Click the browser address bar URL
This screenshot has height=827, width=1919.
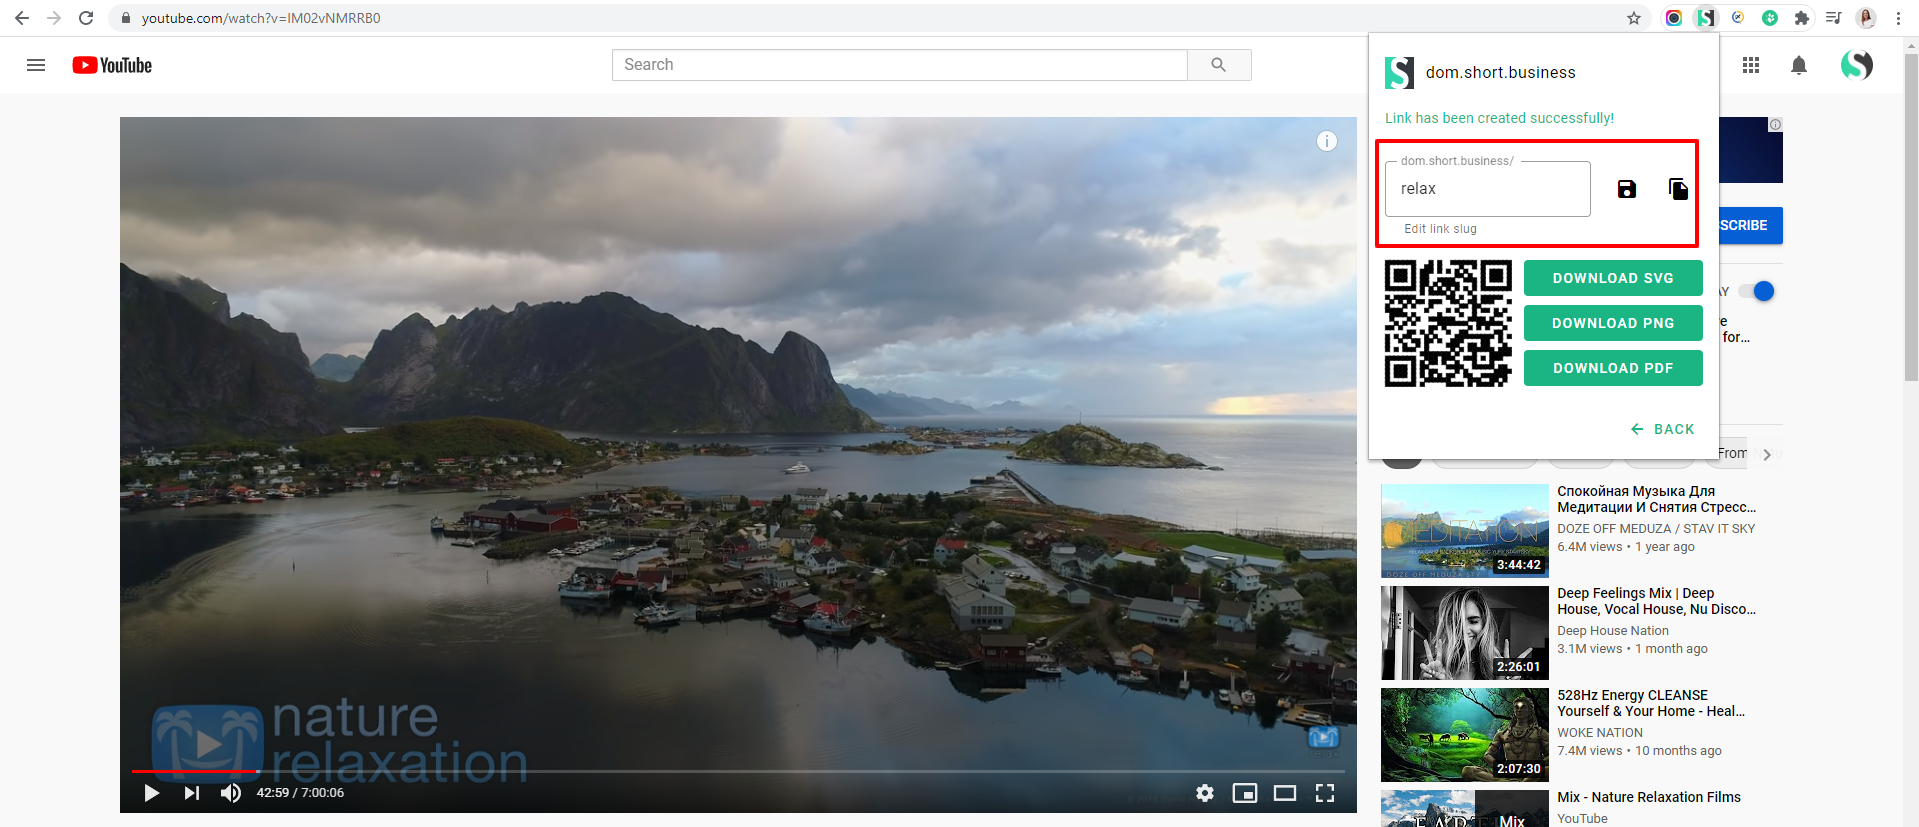point(261,18)
